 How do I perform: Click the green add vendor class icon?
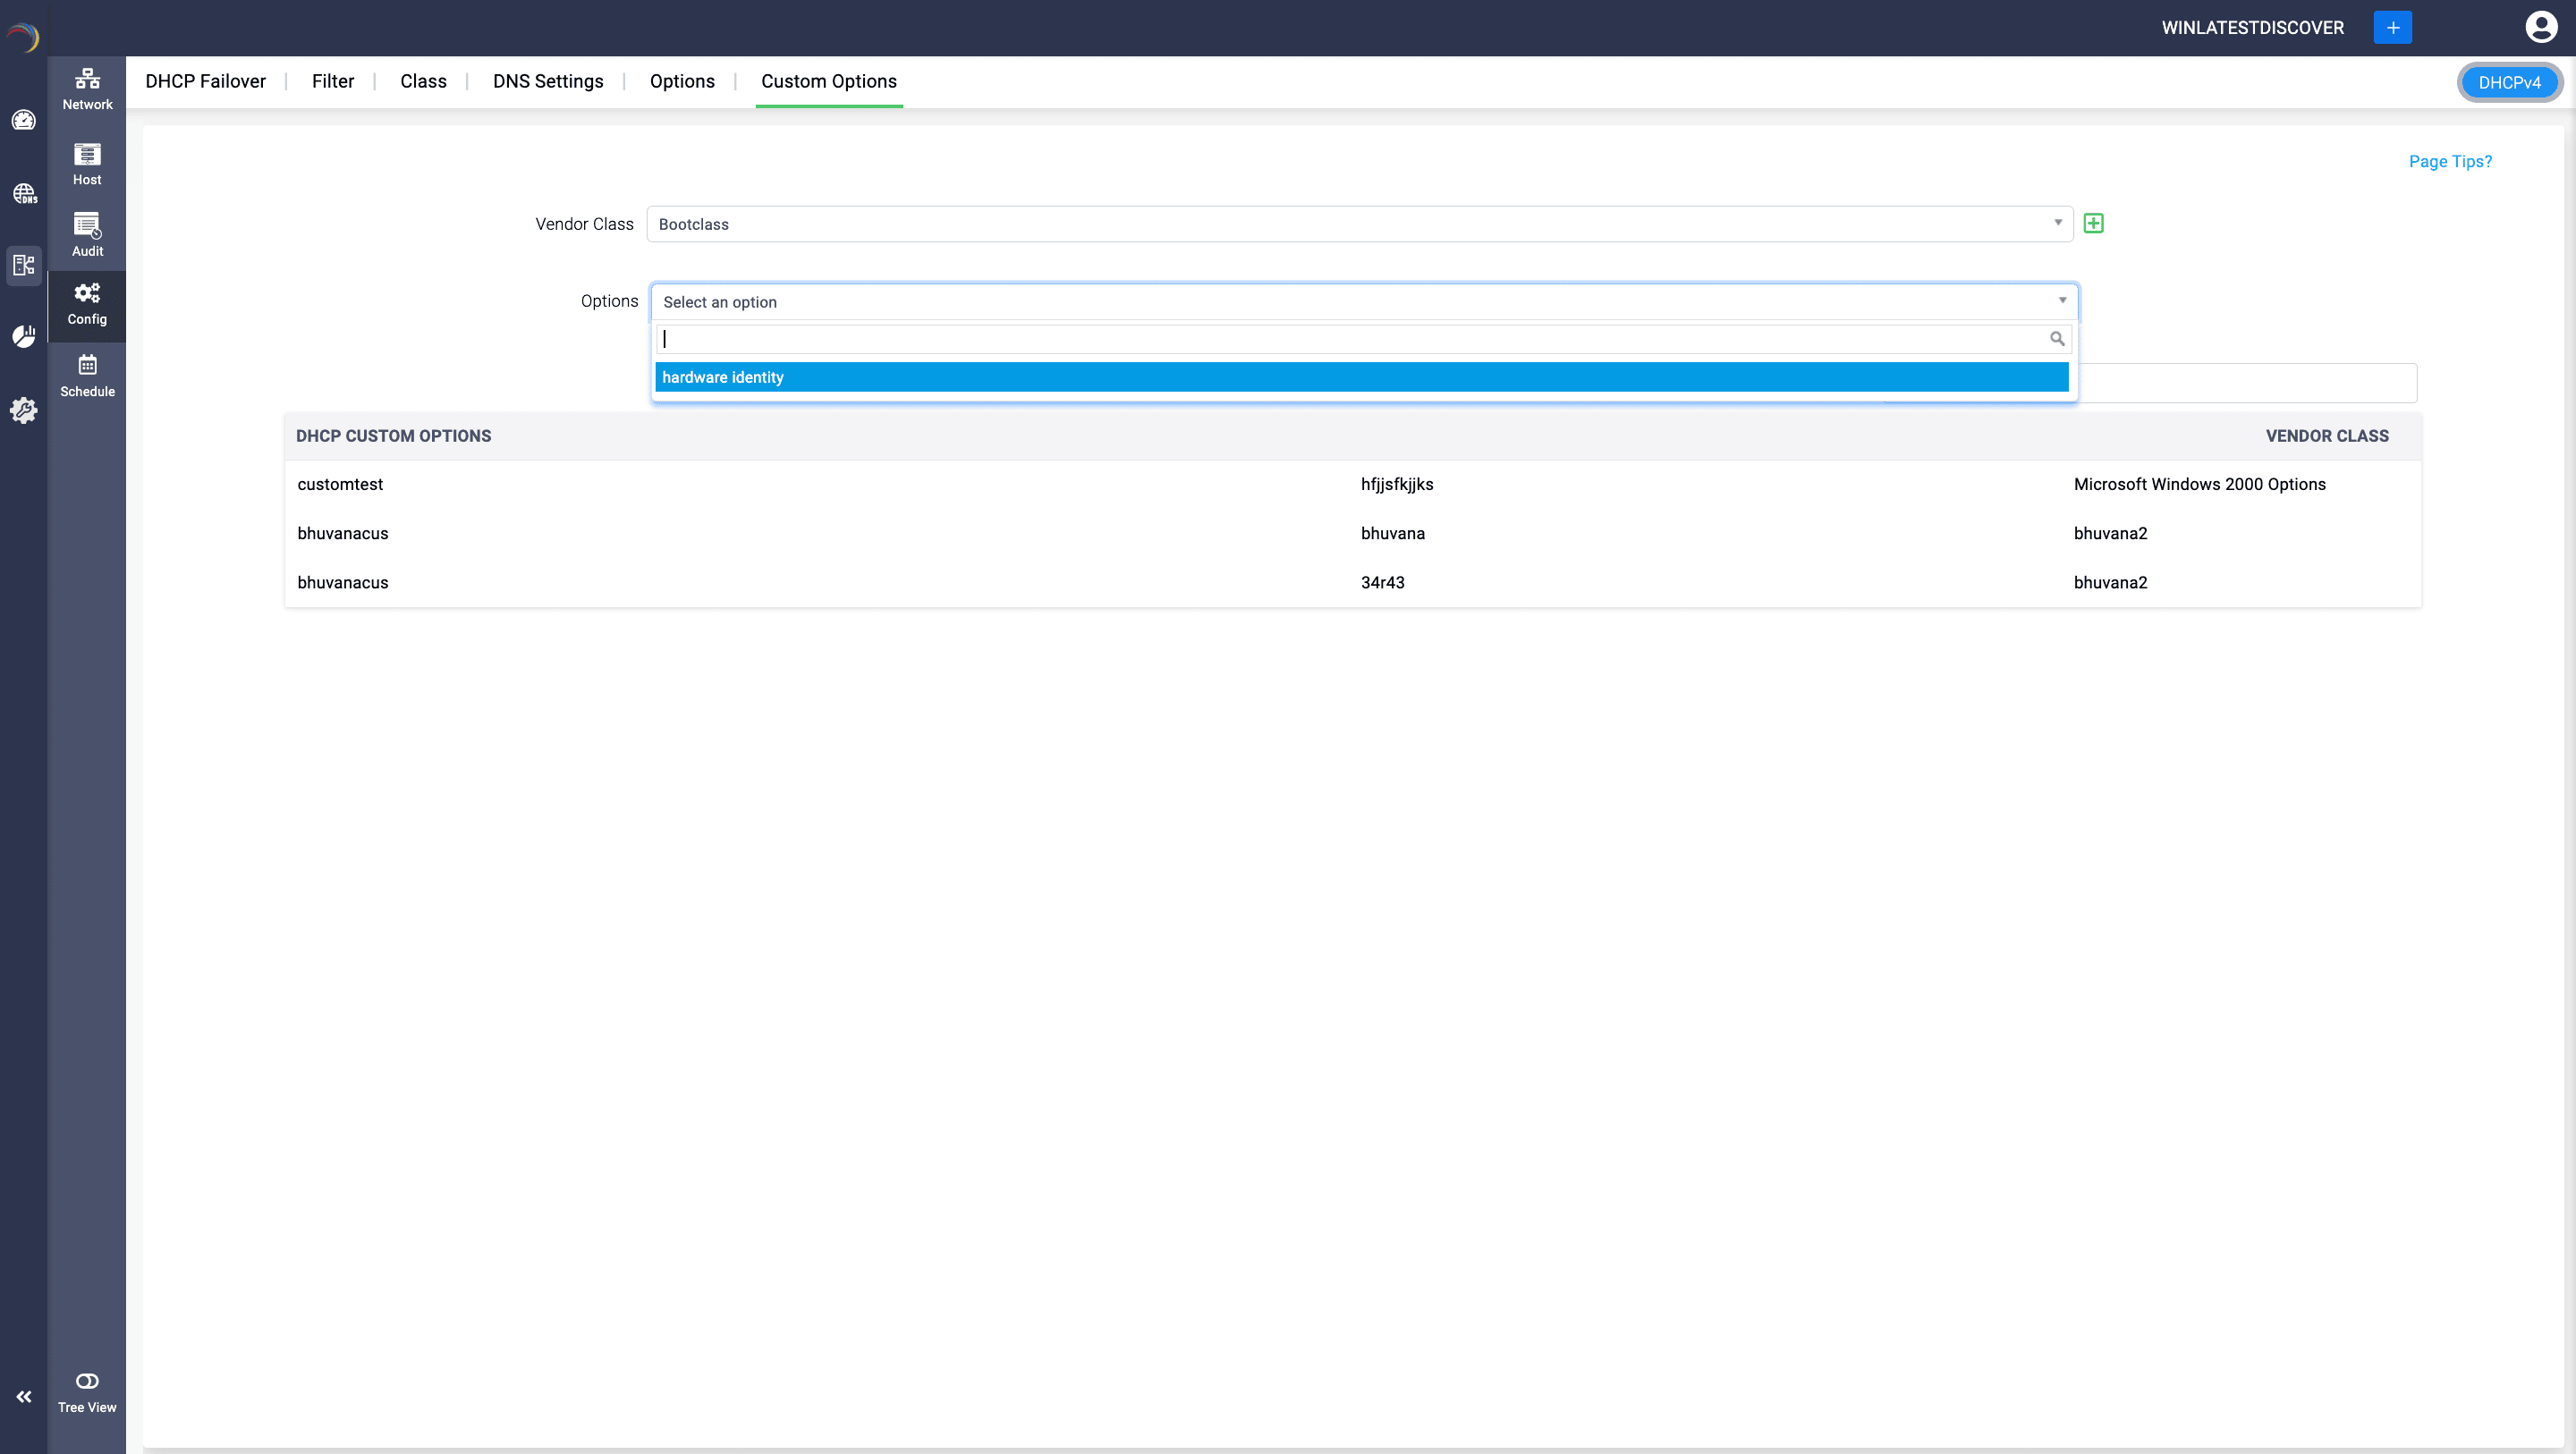pos(2093,223)
